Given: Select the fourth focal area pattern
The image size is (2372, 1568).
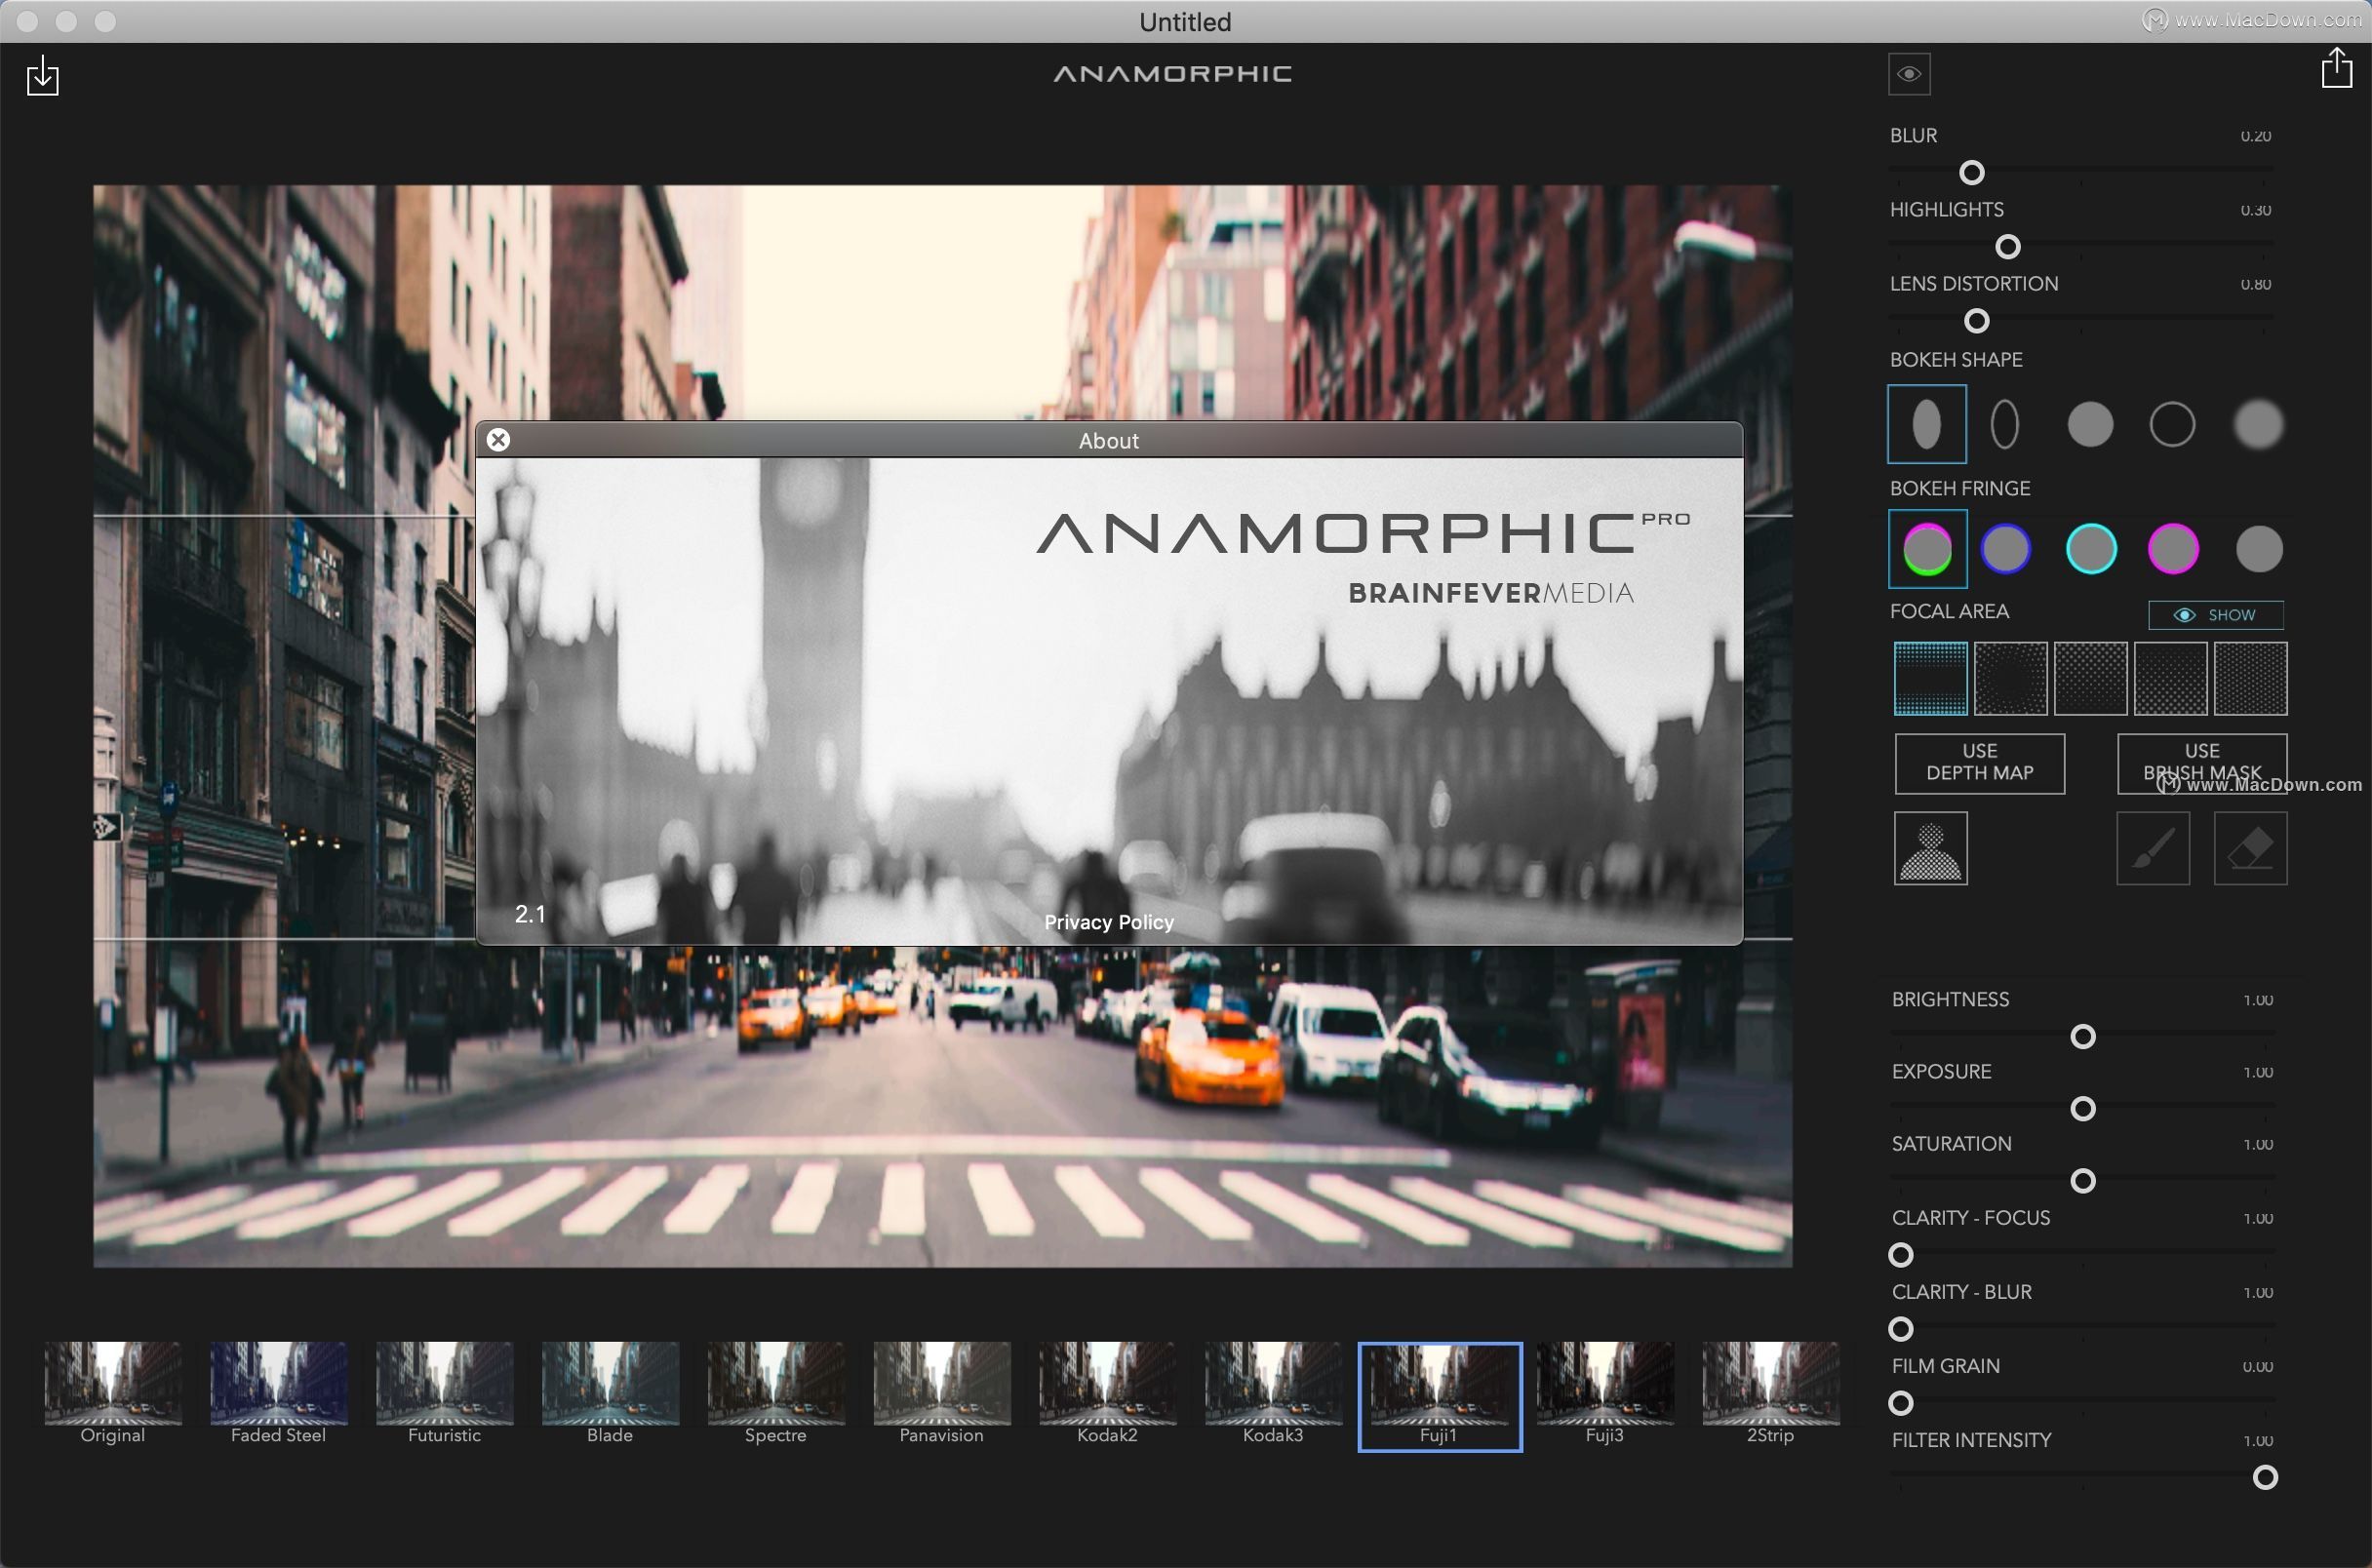Looking at the screenshot, I should click(x=2170, y=679).
